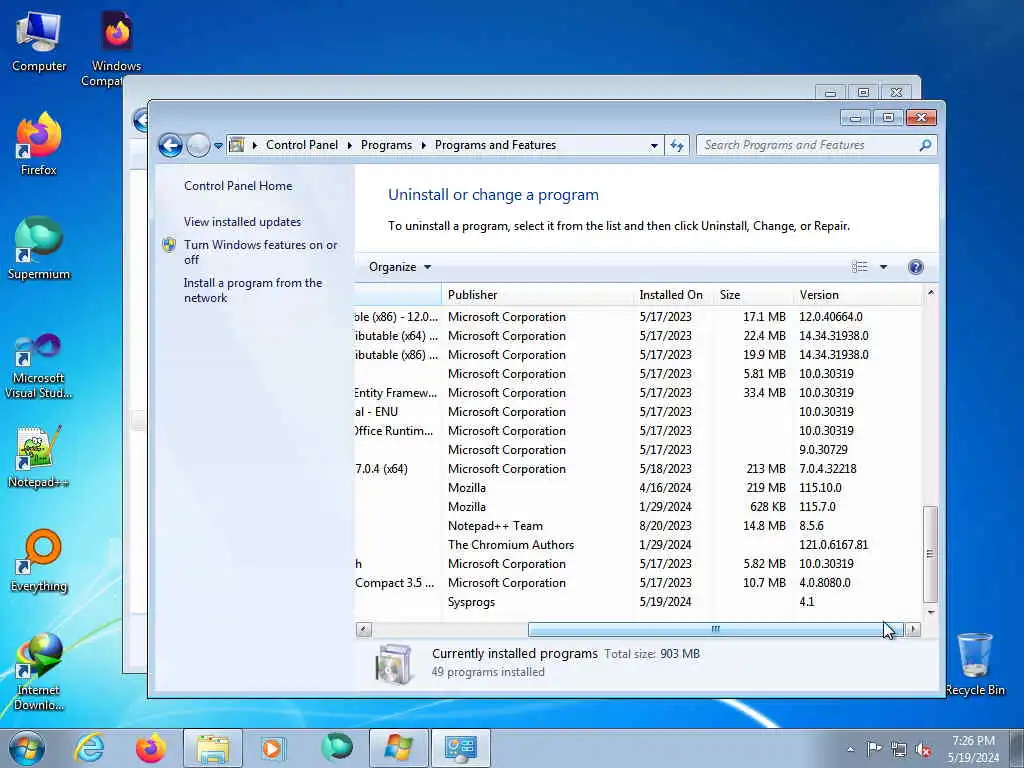Screen dimensions: 1024x768
Task: Select the Mozilla row sized 628 KB
Action: pyautogui.click(x=639, y=507)
